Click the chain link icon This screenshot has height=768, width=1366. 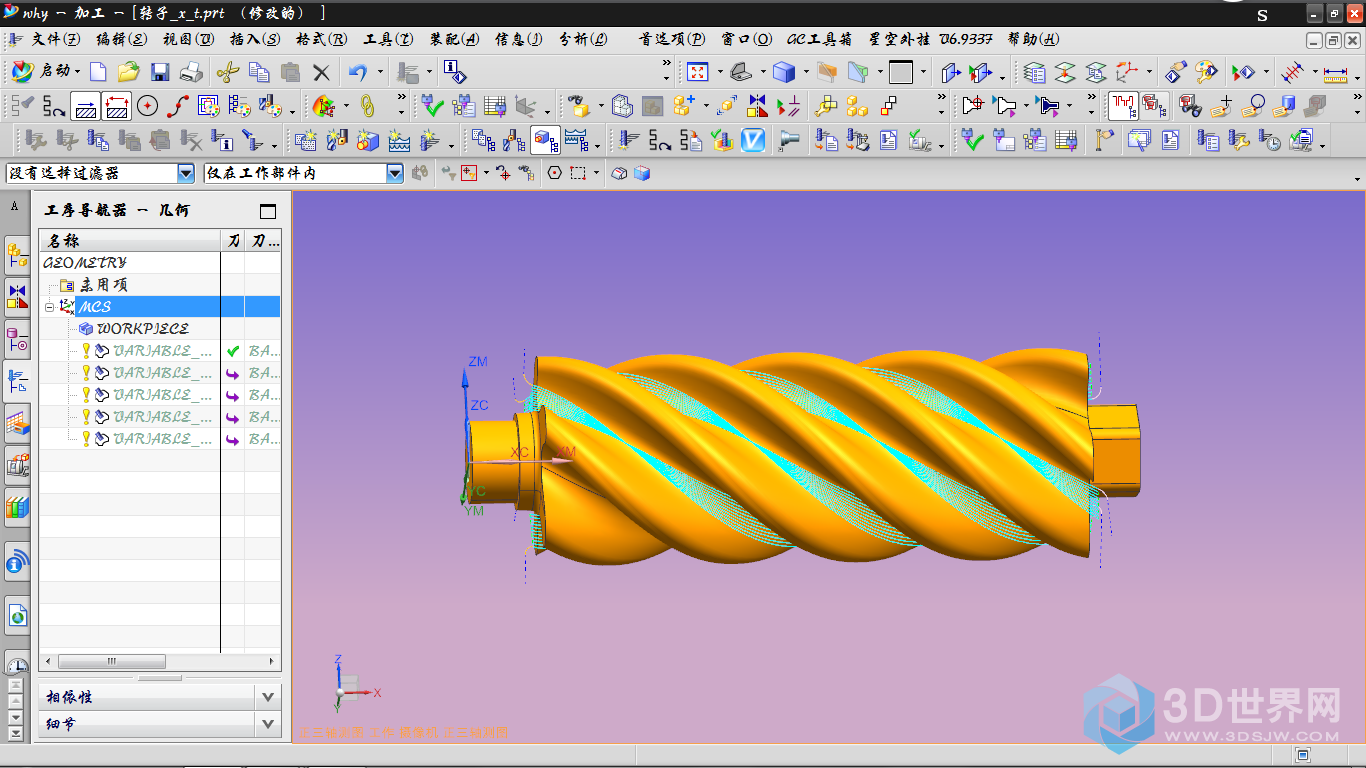(367, 106)
